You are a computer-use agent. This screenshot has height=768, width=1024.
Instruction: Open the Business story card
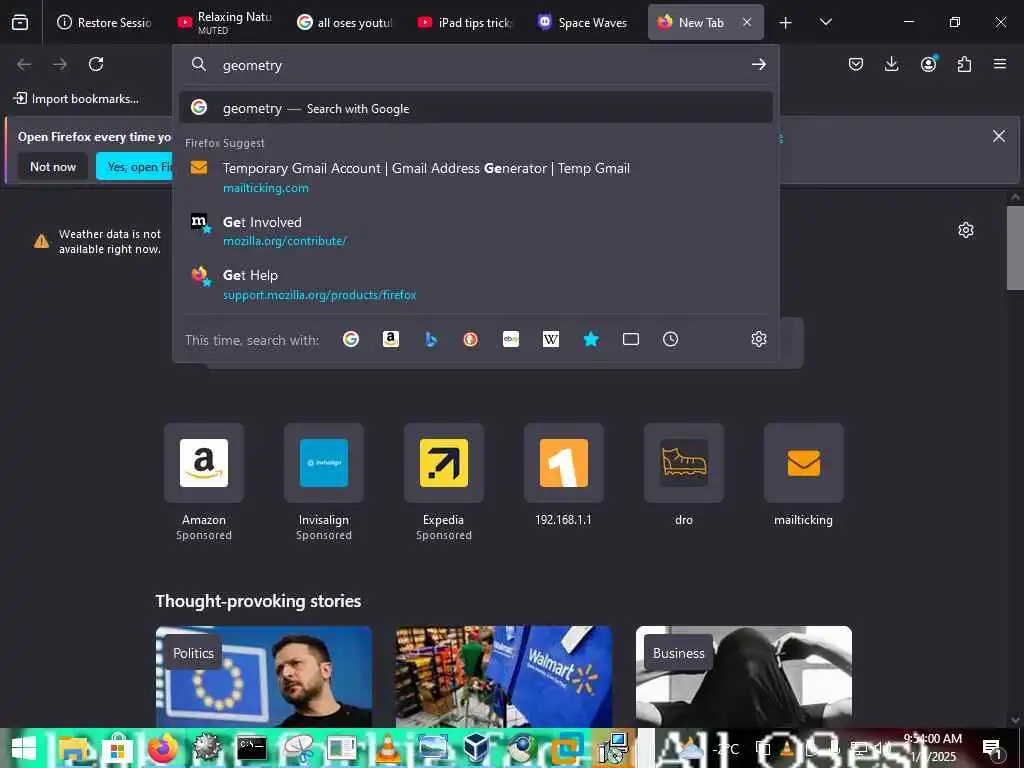coord(744,677)
